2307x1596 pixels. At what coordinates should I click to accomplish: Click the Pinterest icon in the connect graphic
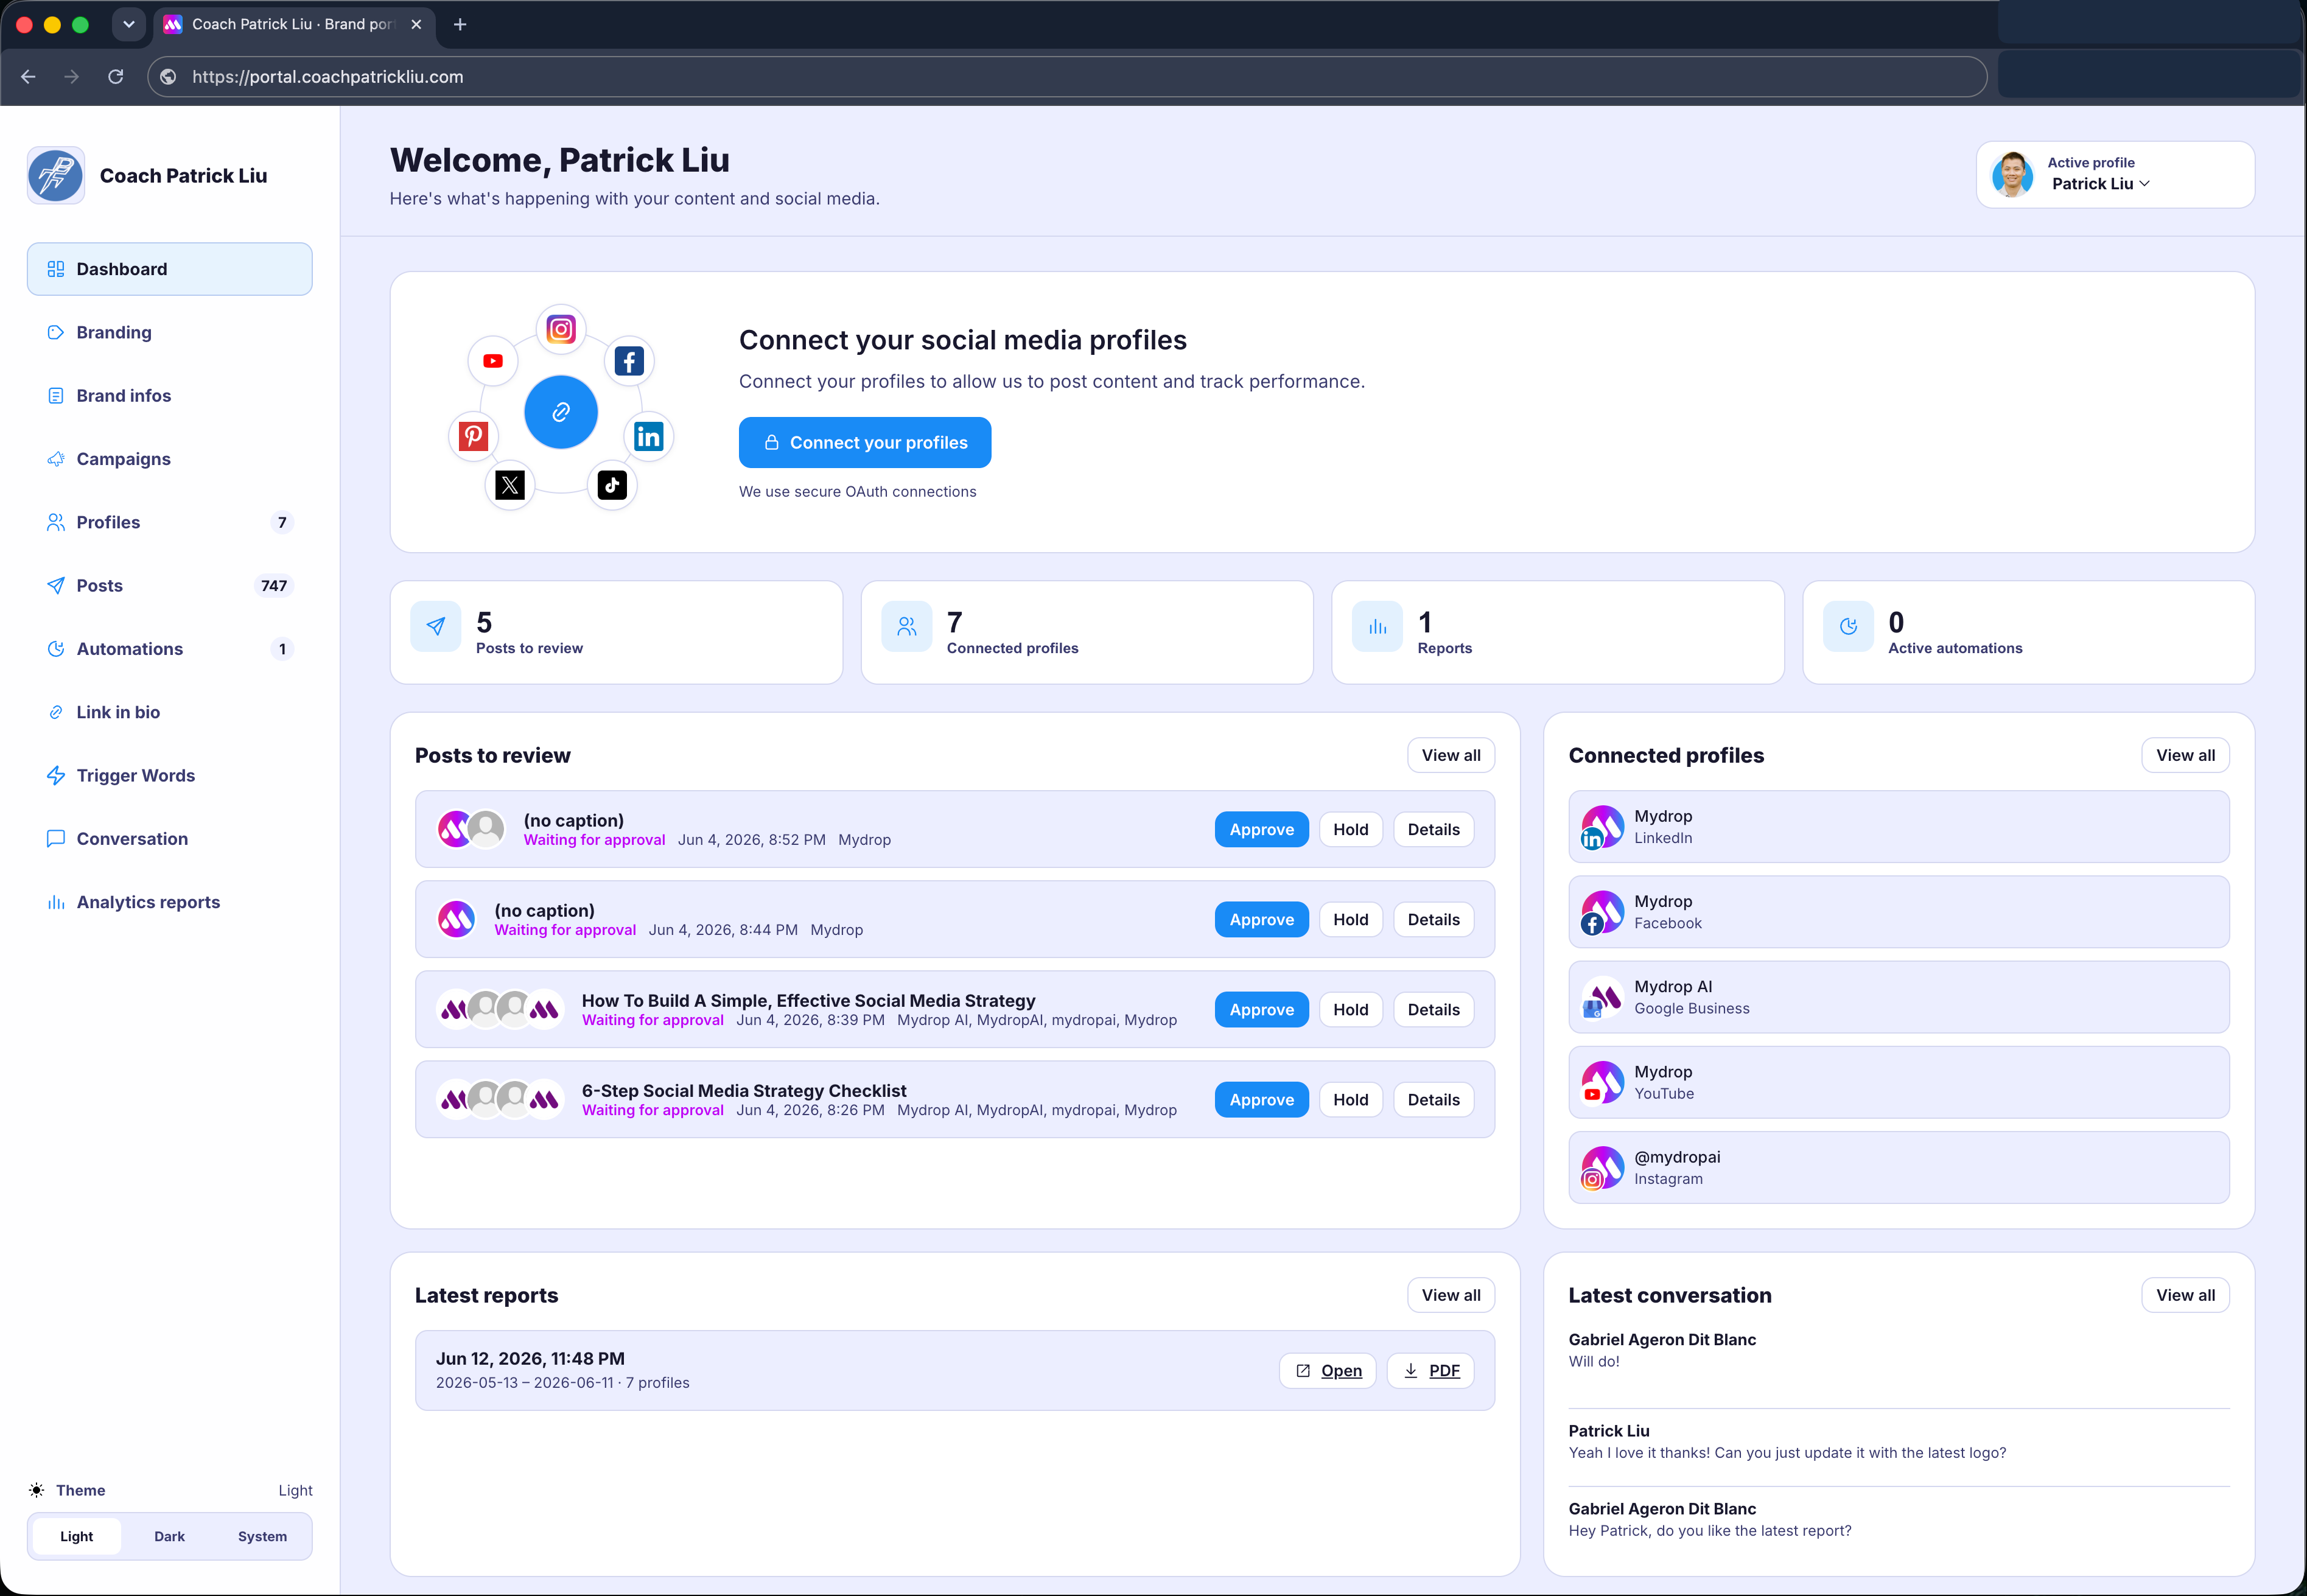pos(473,436)
